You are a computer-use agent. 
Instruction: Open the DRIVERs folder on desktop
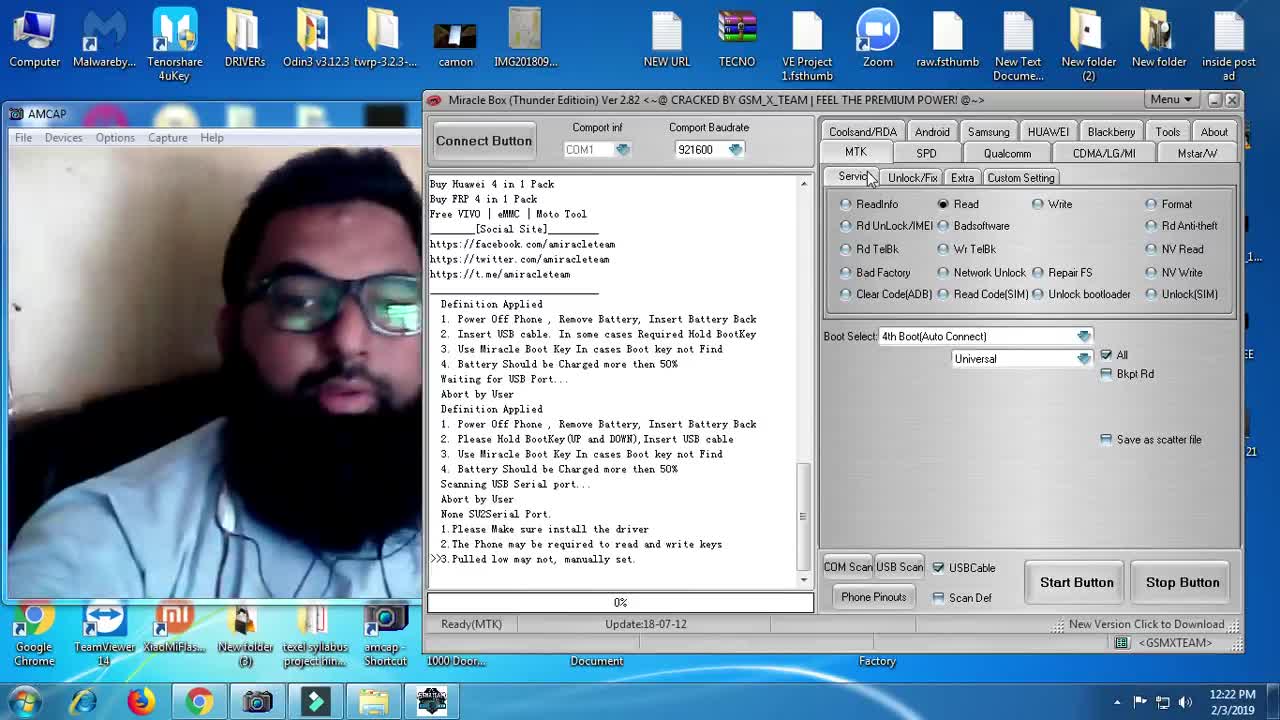245,40
